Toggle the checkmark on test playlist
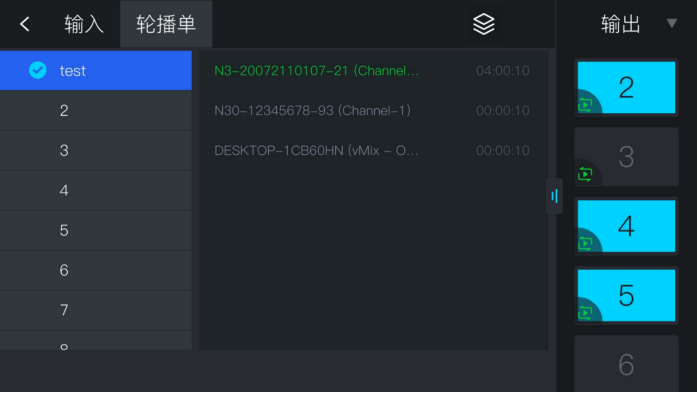The image size is (698, 393). (38, 70)
